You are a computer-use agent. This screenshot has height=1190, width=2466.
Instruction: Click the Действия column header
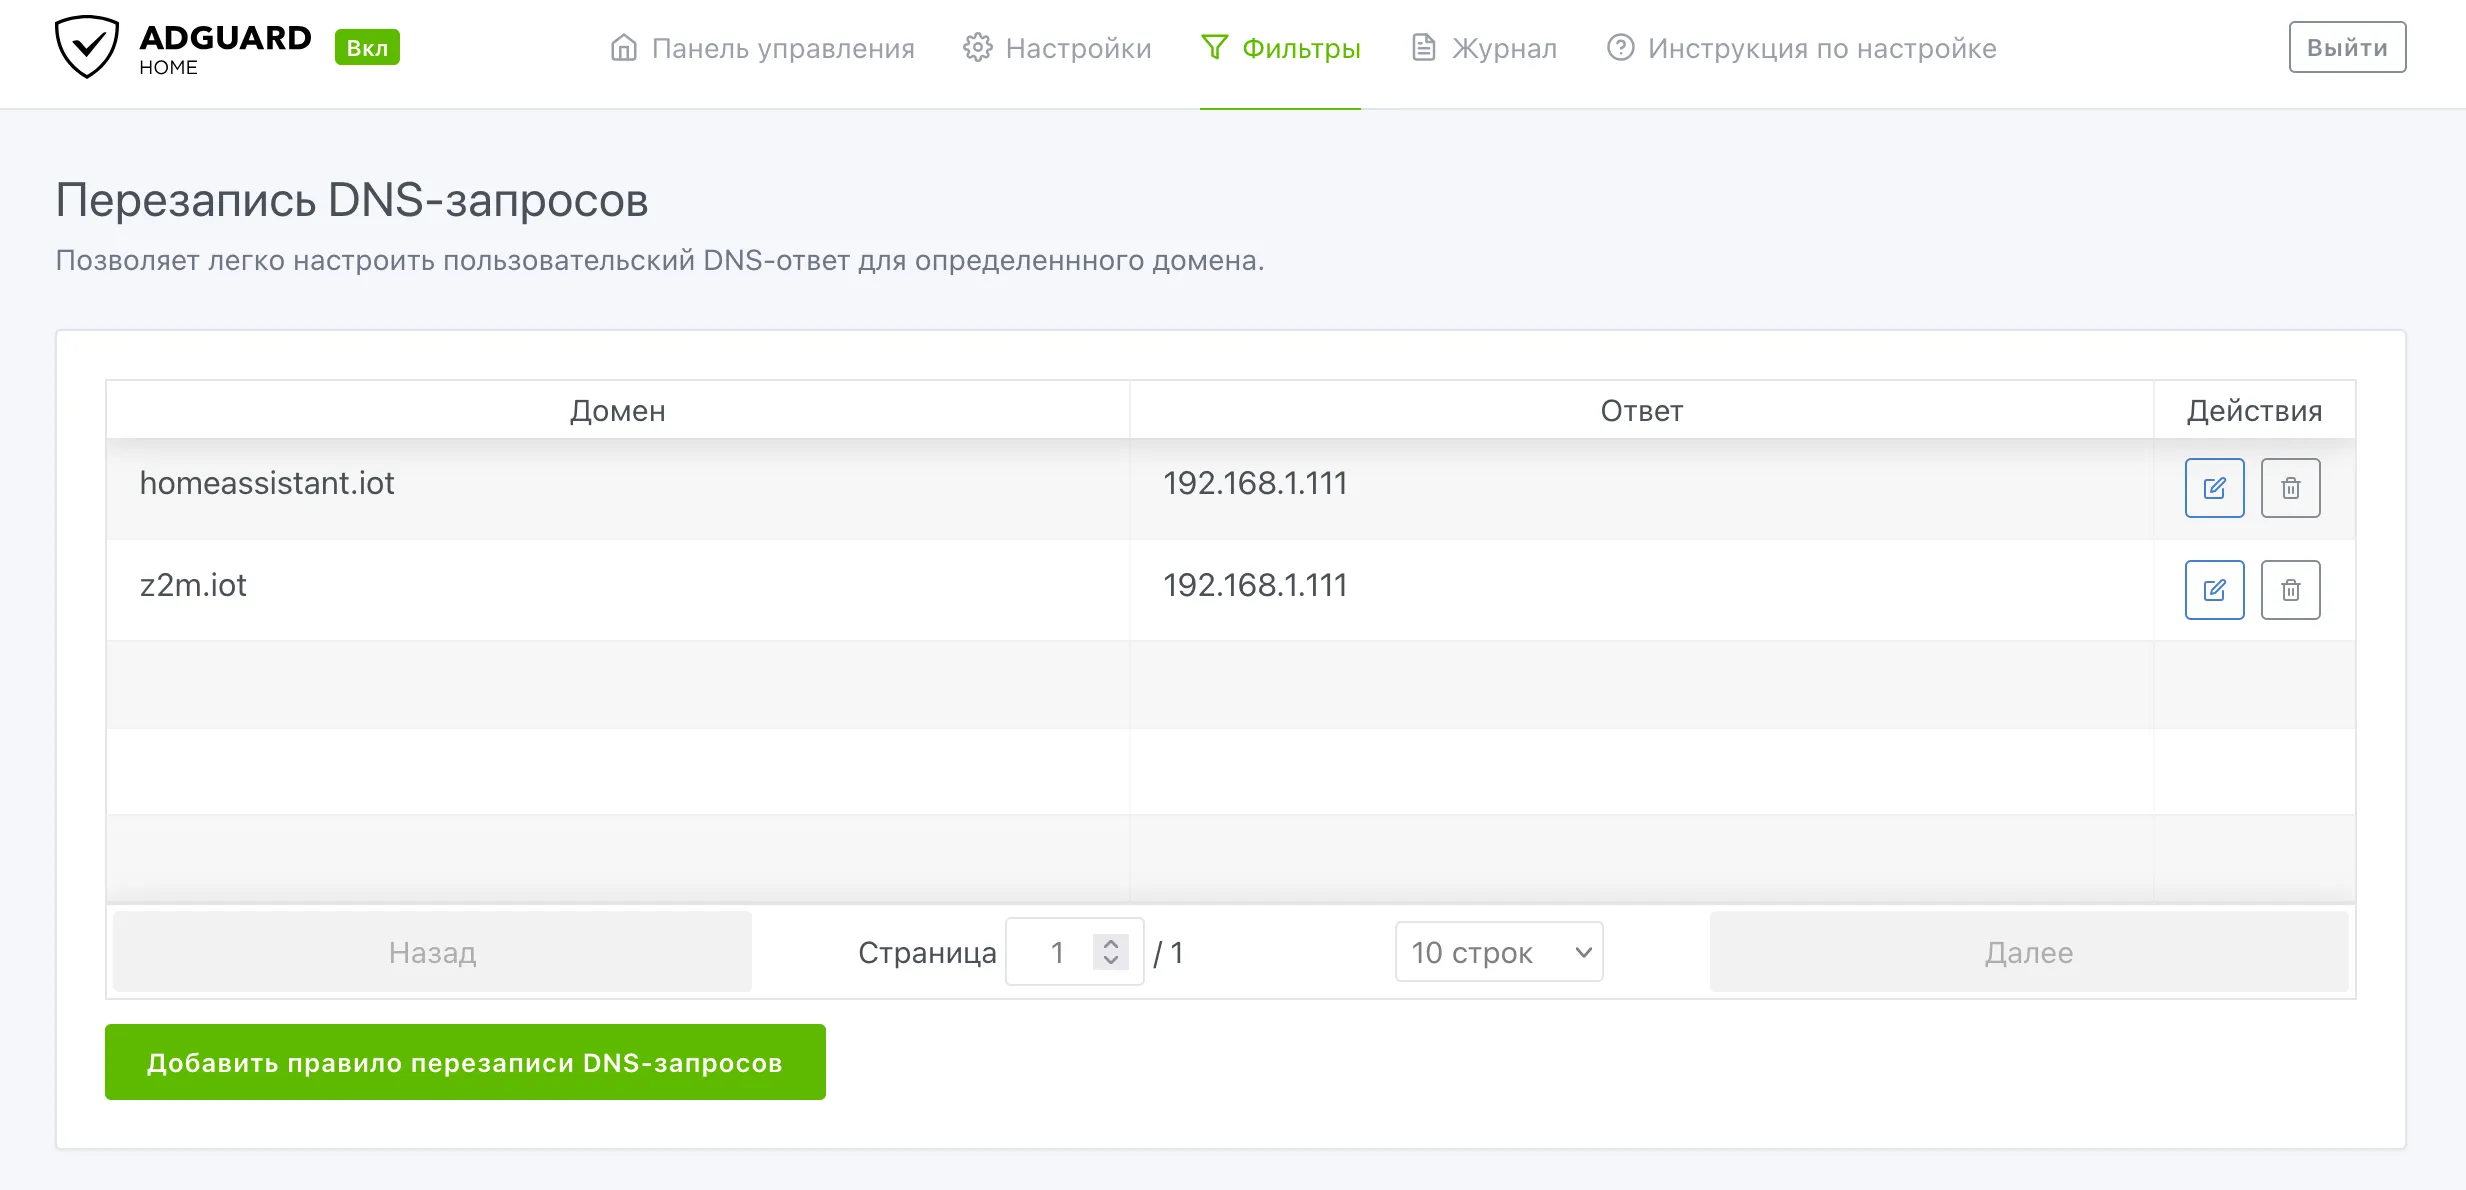tap(2254, 410)
